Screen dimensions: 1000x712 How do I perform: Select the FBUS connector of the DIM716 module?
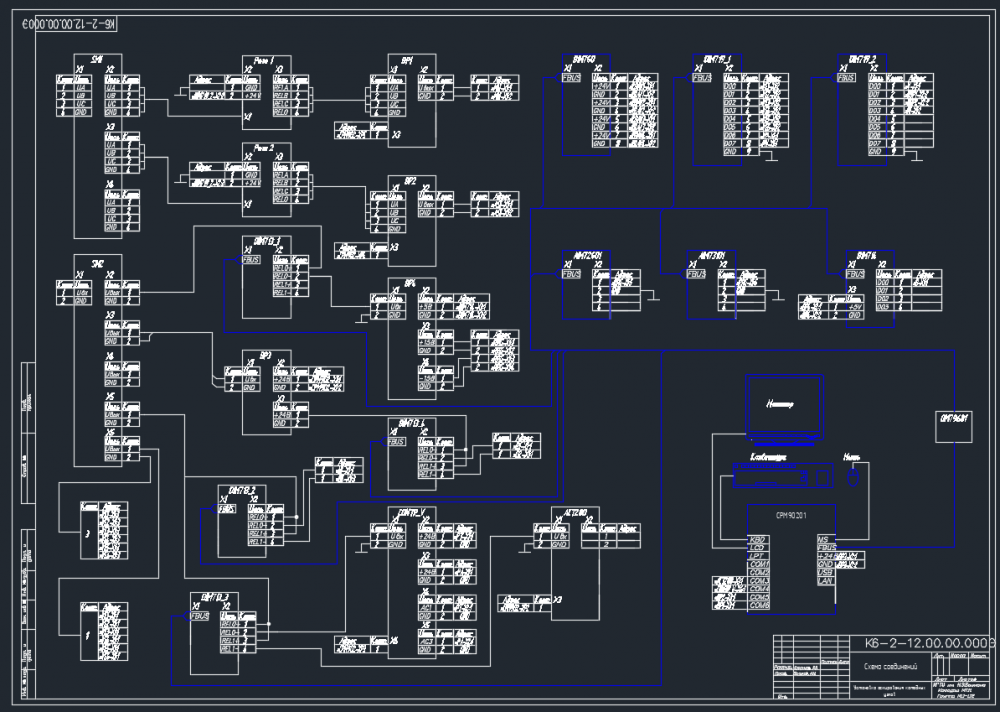(x=855, y=272)
